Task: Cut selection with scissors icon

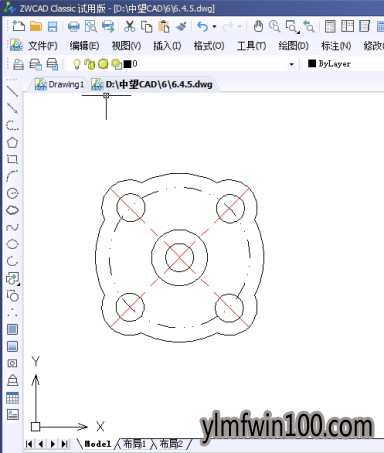Action: 129,26
